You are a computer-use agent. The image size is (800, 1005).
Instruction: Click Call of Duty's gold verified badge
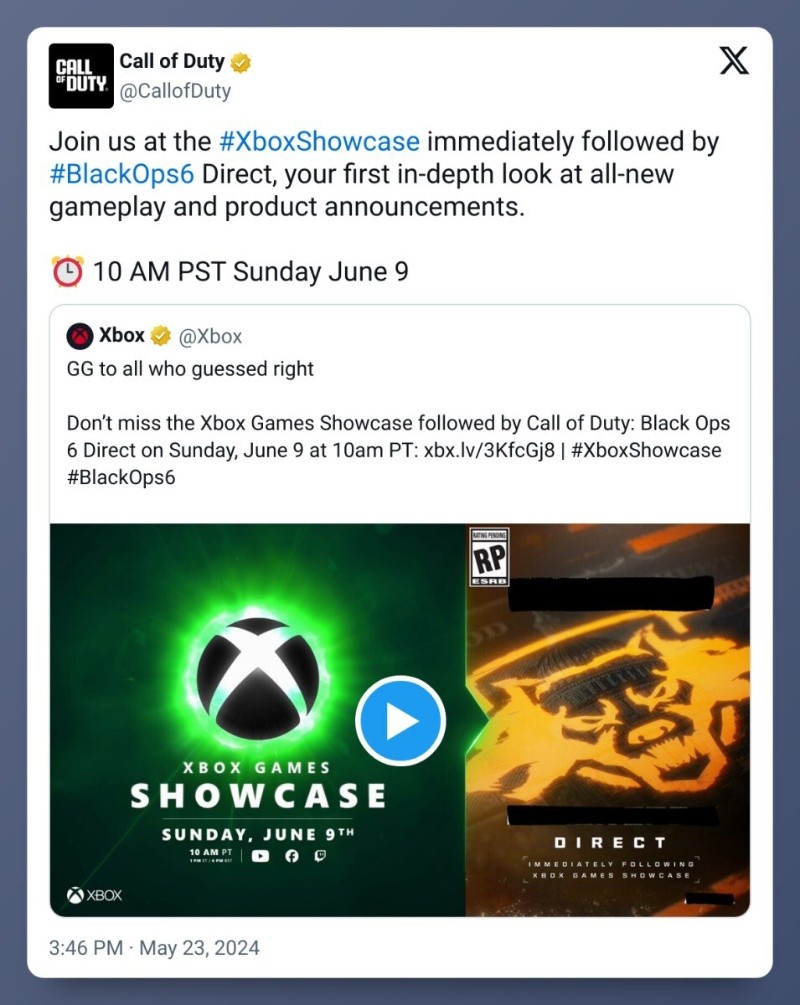coord(241,63)
